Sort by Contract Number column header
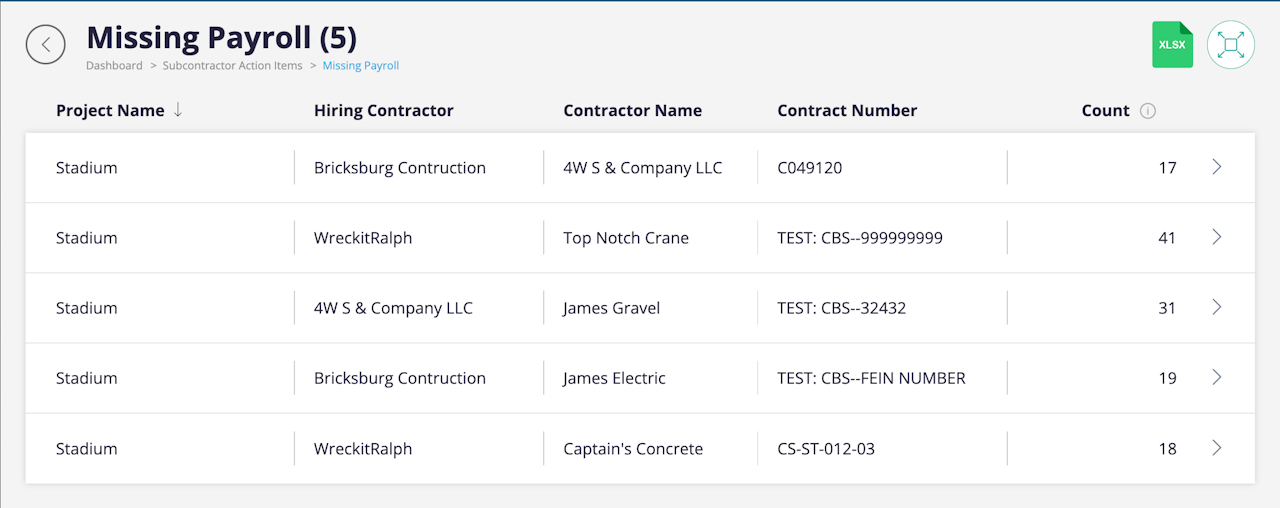The image size is (1280, 508). tap(847, 111)
